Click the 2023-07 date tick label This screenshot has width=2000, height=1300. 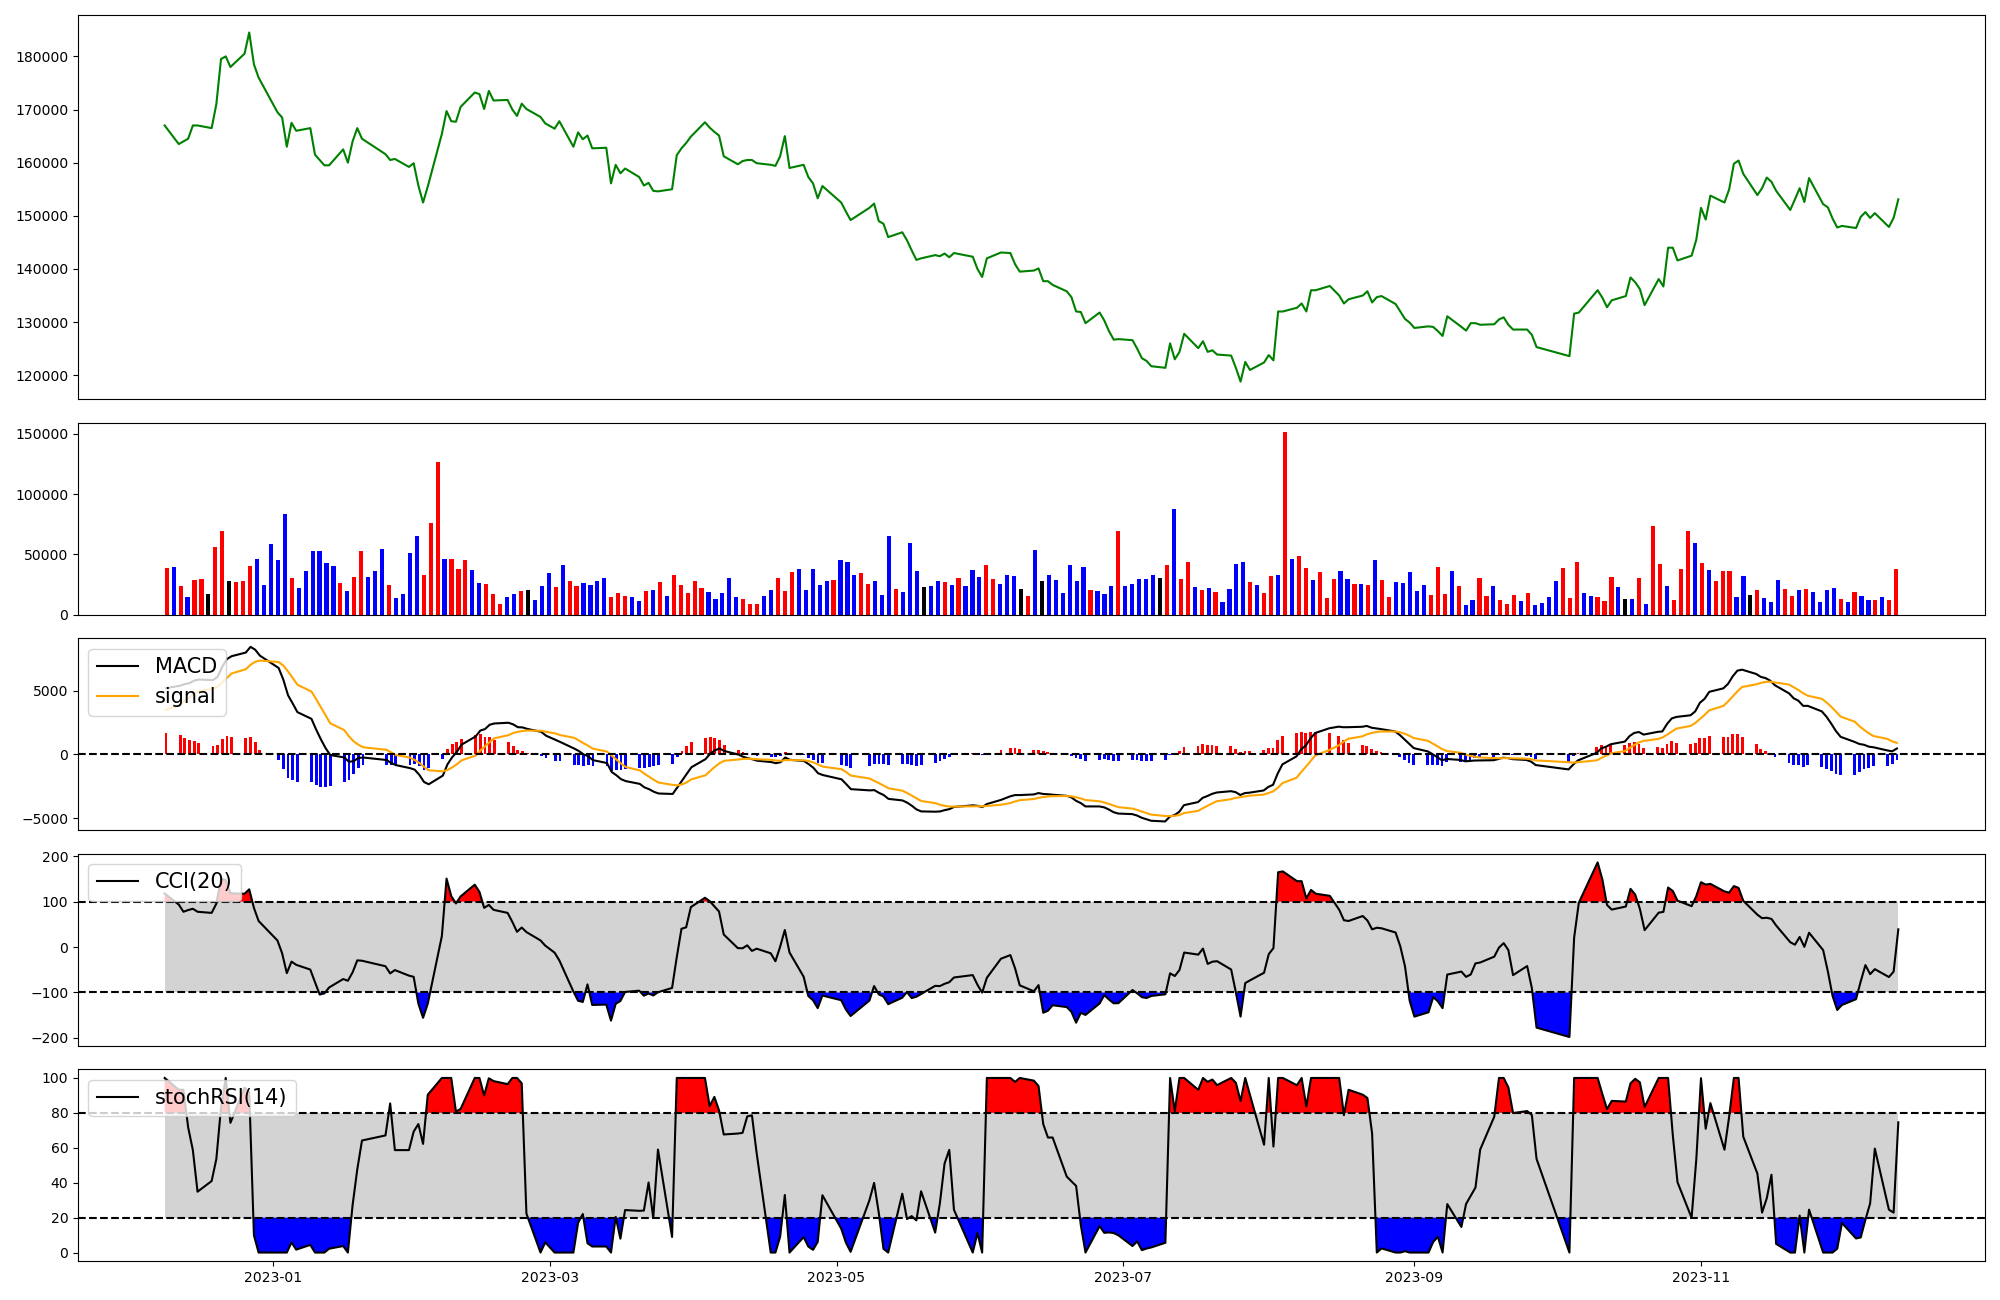click(1122, 1277)
